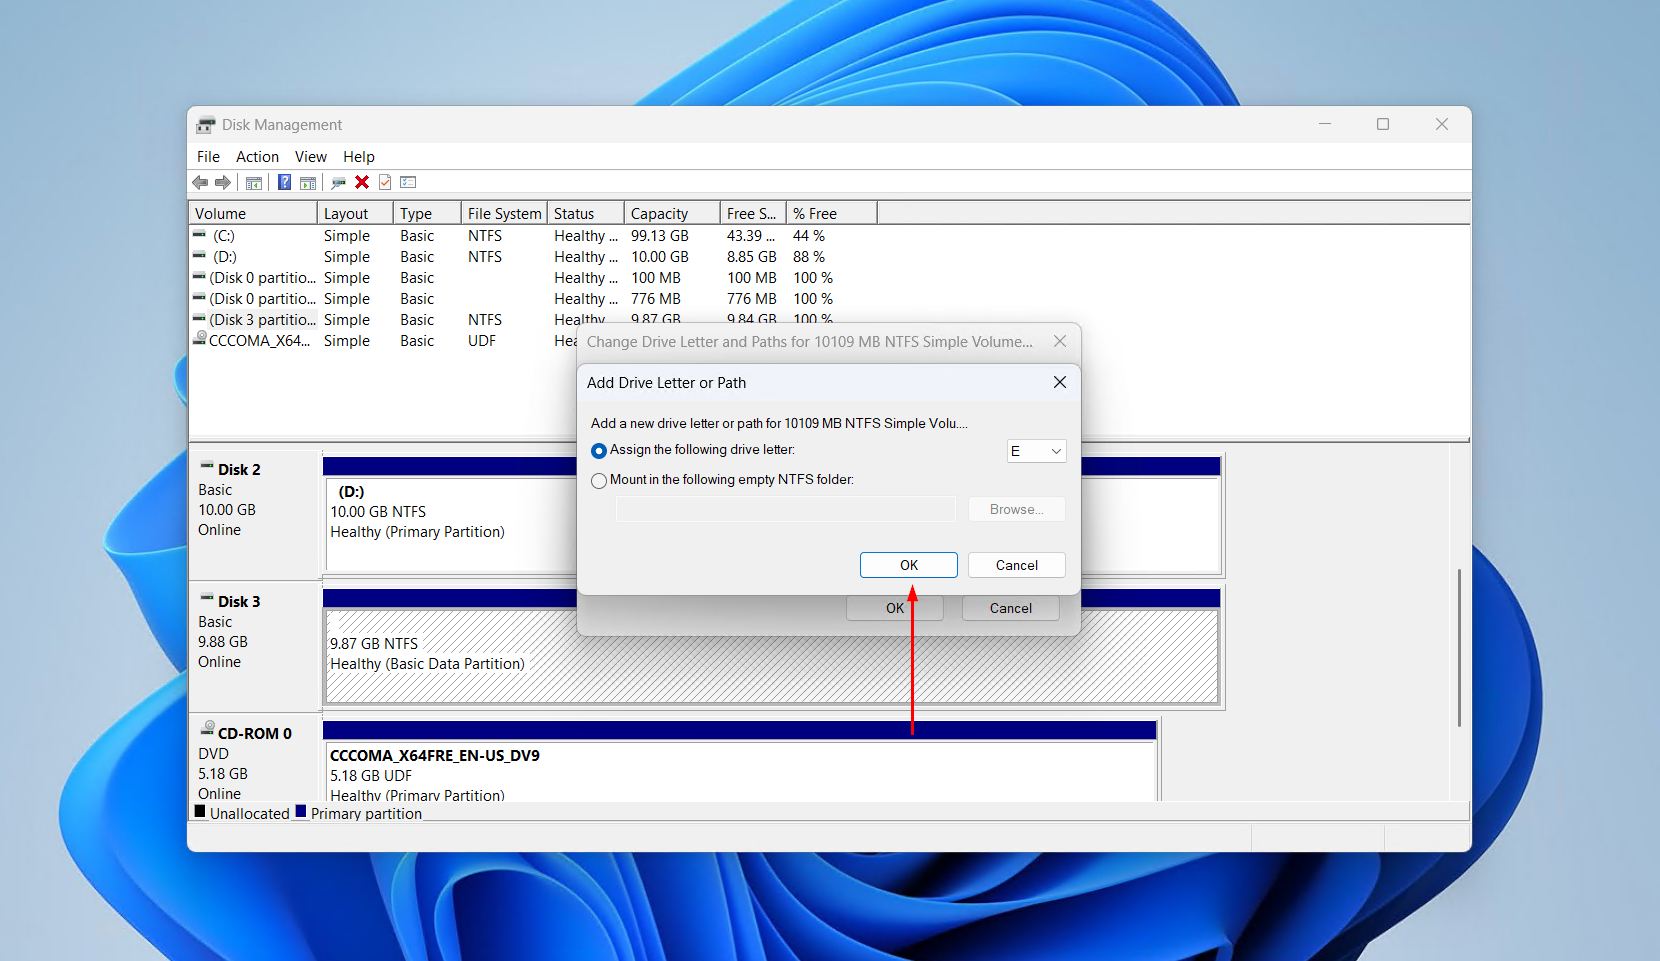
Task: Click Cancel in Change Drive Letter dialog behind
Action: pyautogui.click(x=1011, y=608)
